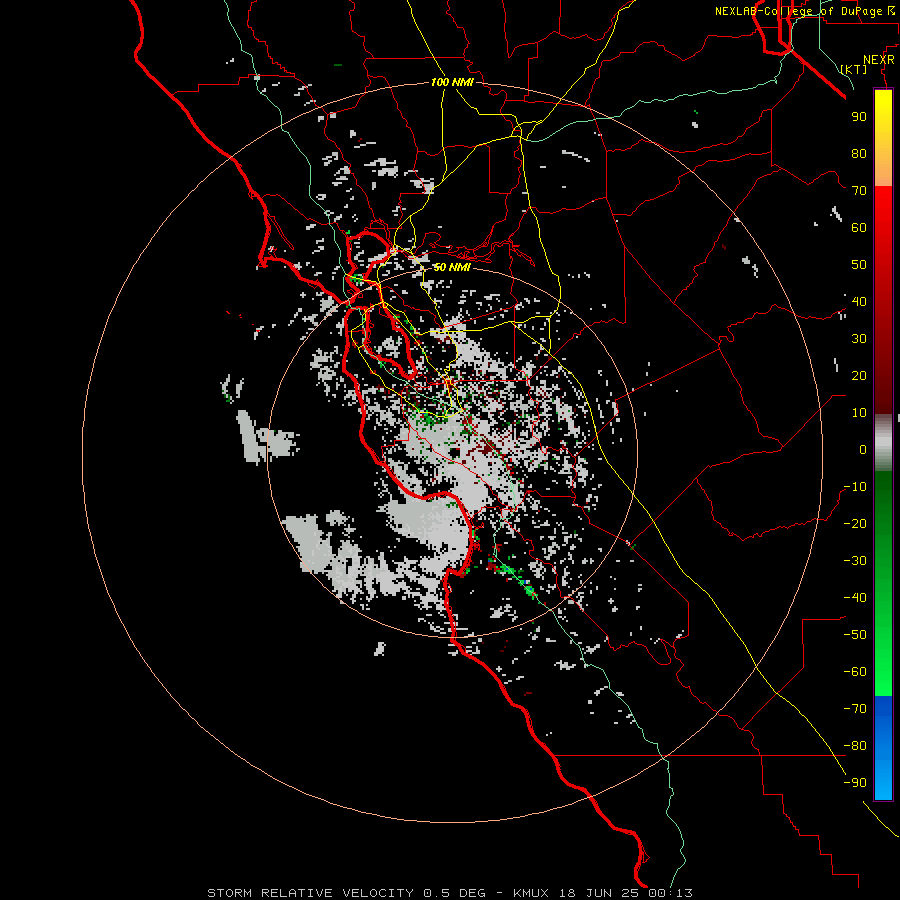Click the "50" positive scale value
Image resolution: width=900 pixels, height=900 pixels.
coord(859,265)
